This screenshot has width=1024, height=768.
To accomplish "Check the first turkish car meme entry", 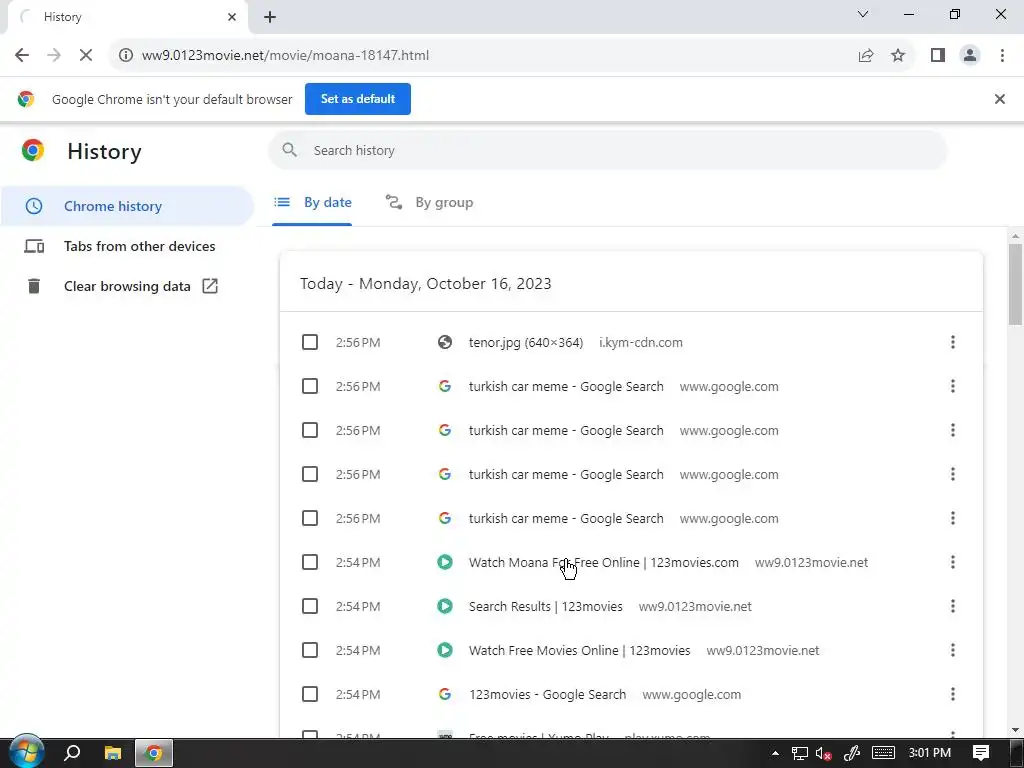I will tap(310, 386).
